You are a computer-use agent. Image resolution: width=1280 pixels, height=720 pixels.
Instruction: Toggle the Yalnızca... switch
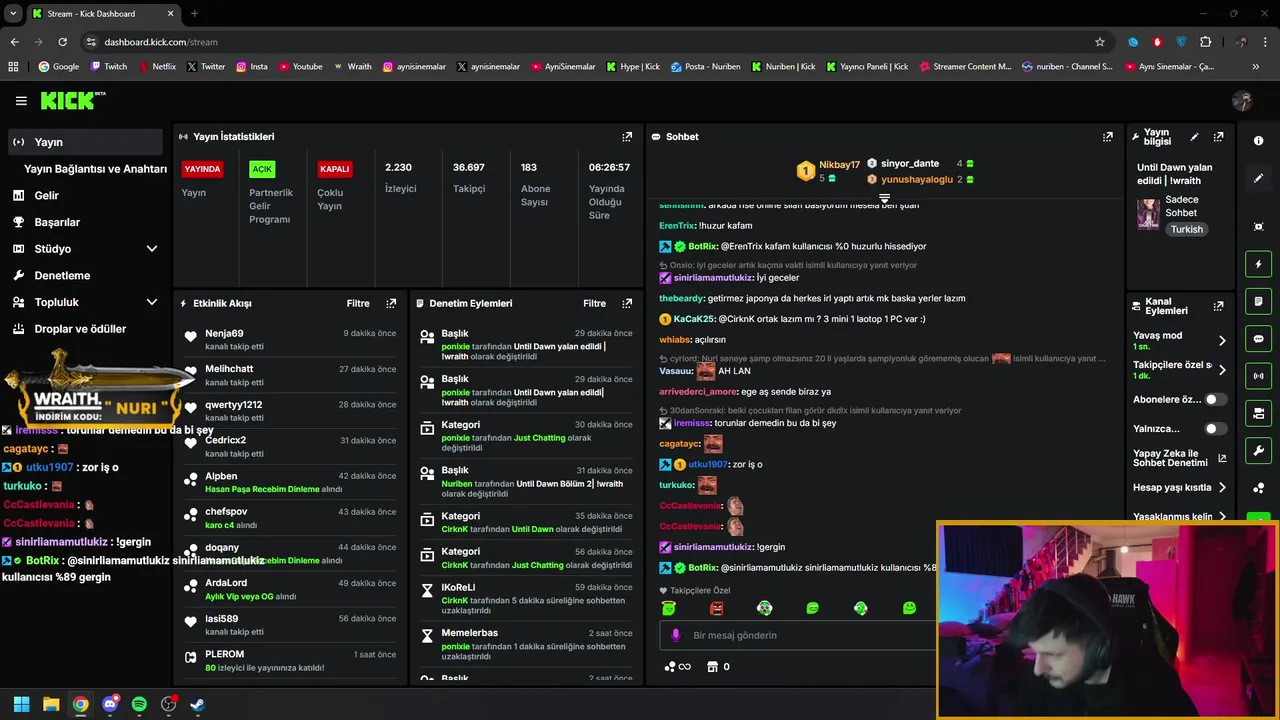click(x=1215, y=428)
